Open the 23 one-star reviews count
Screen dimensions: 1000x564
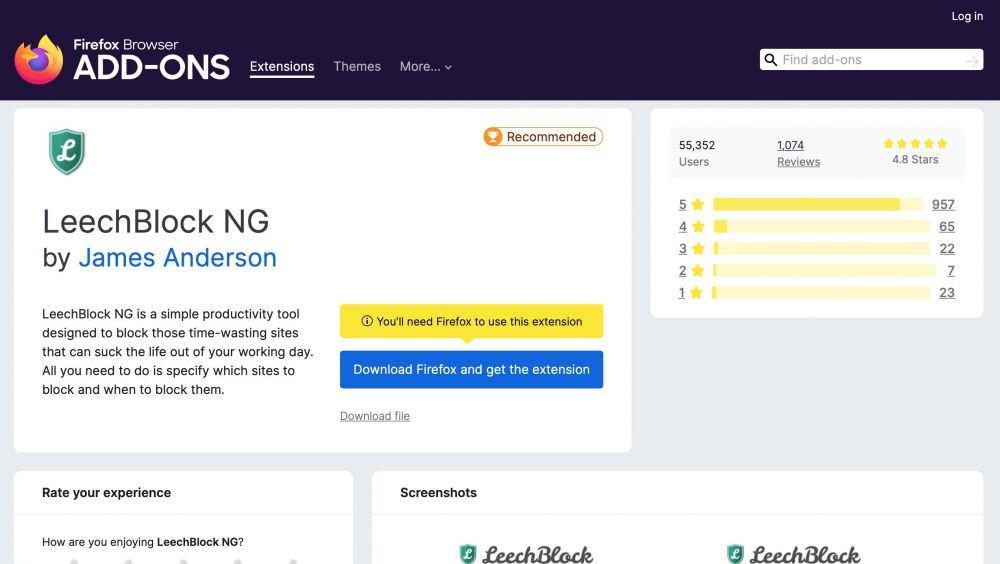[x=947, y=292]
